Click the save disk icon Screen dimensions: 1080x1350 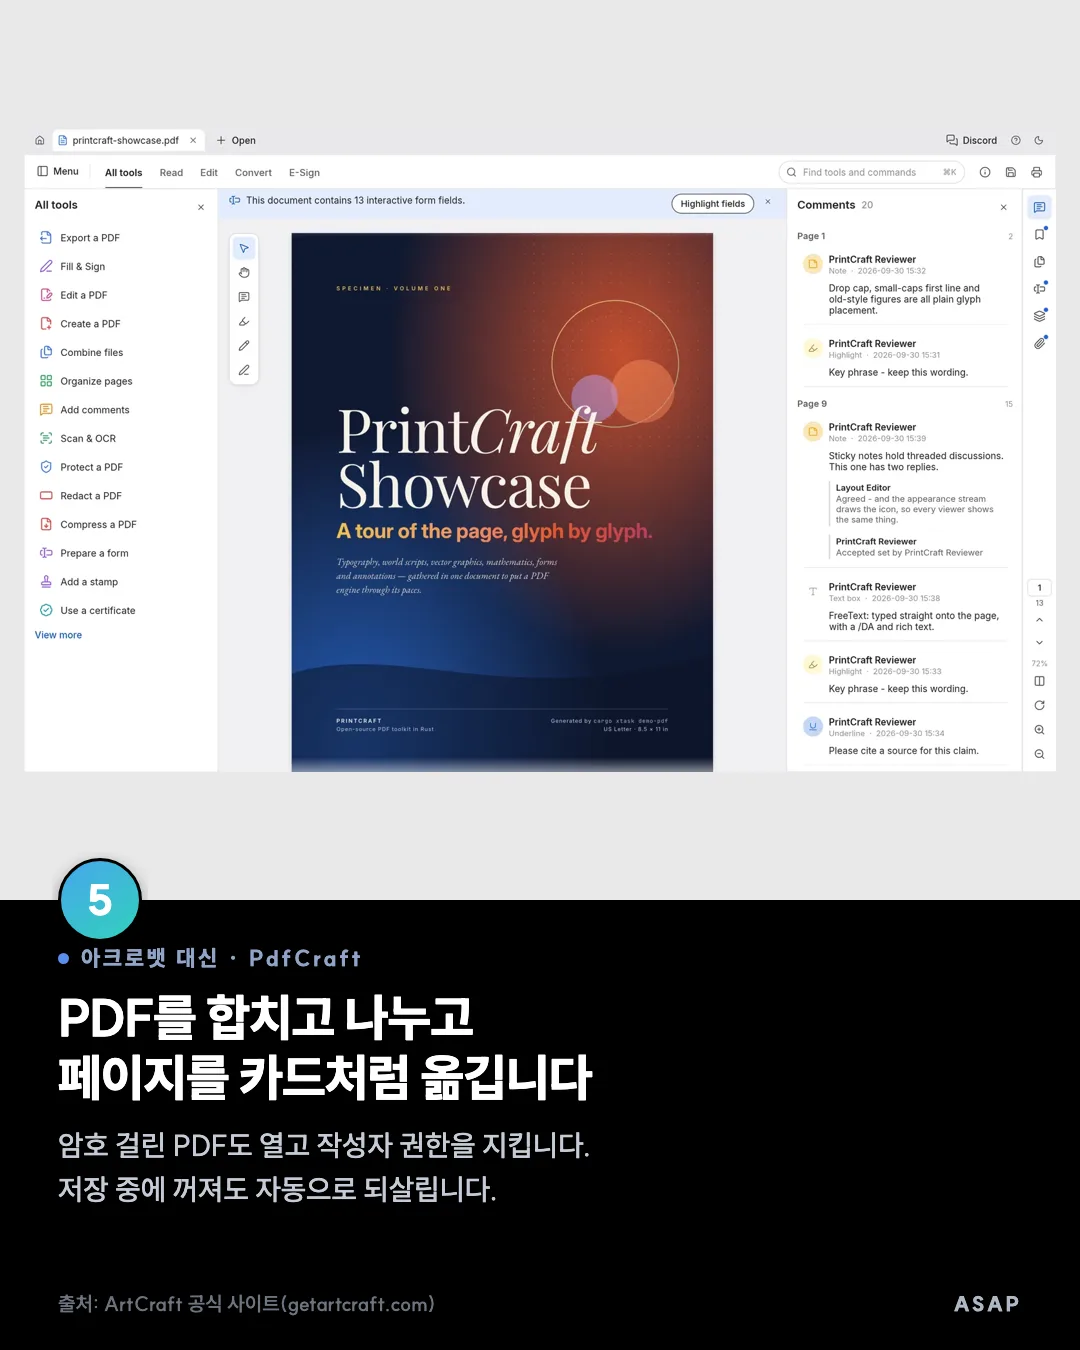click(x=1011, y=172)
